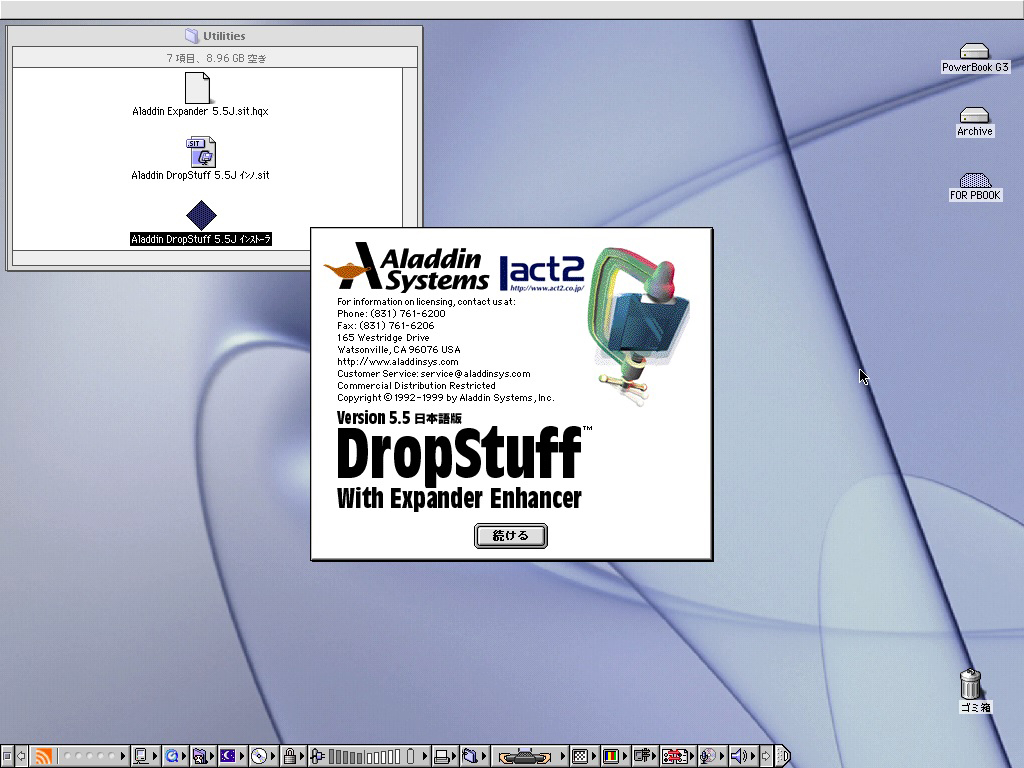The image size is (1024, 768).
Task: Select the PowerBook G3 disk icon
Action: coord(974,51)
